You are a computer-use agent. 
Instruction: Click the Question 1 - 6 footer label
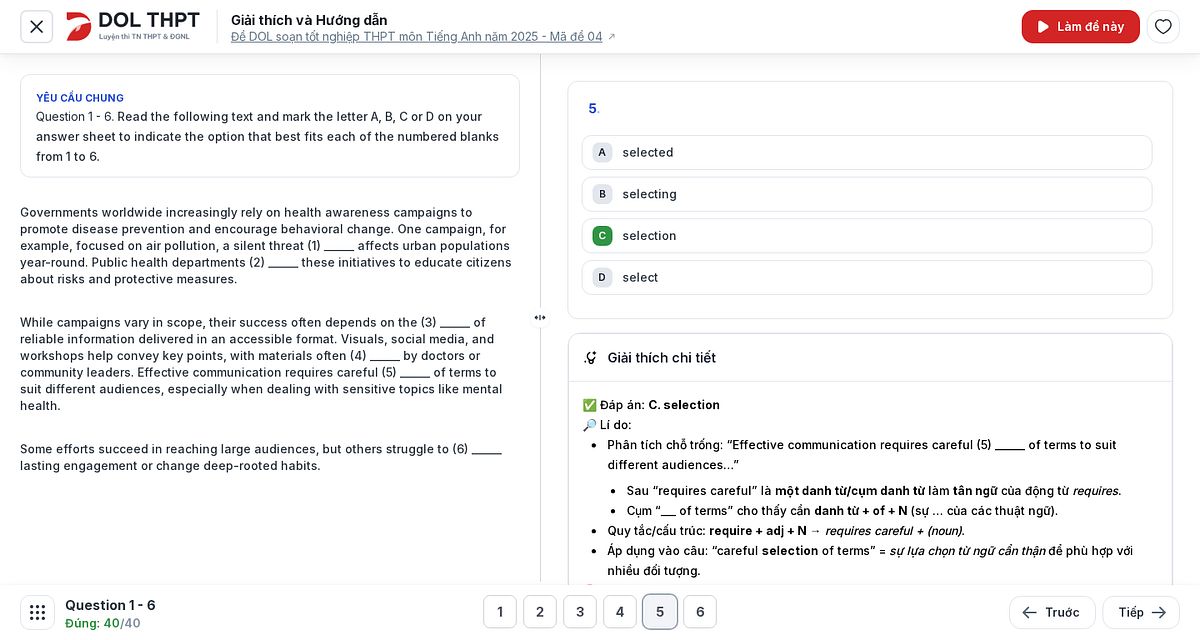coord(110,605)
